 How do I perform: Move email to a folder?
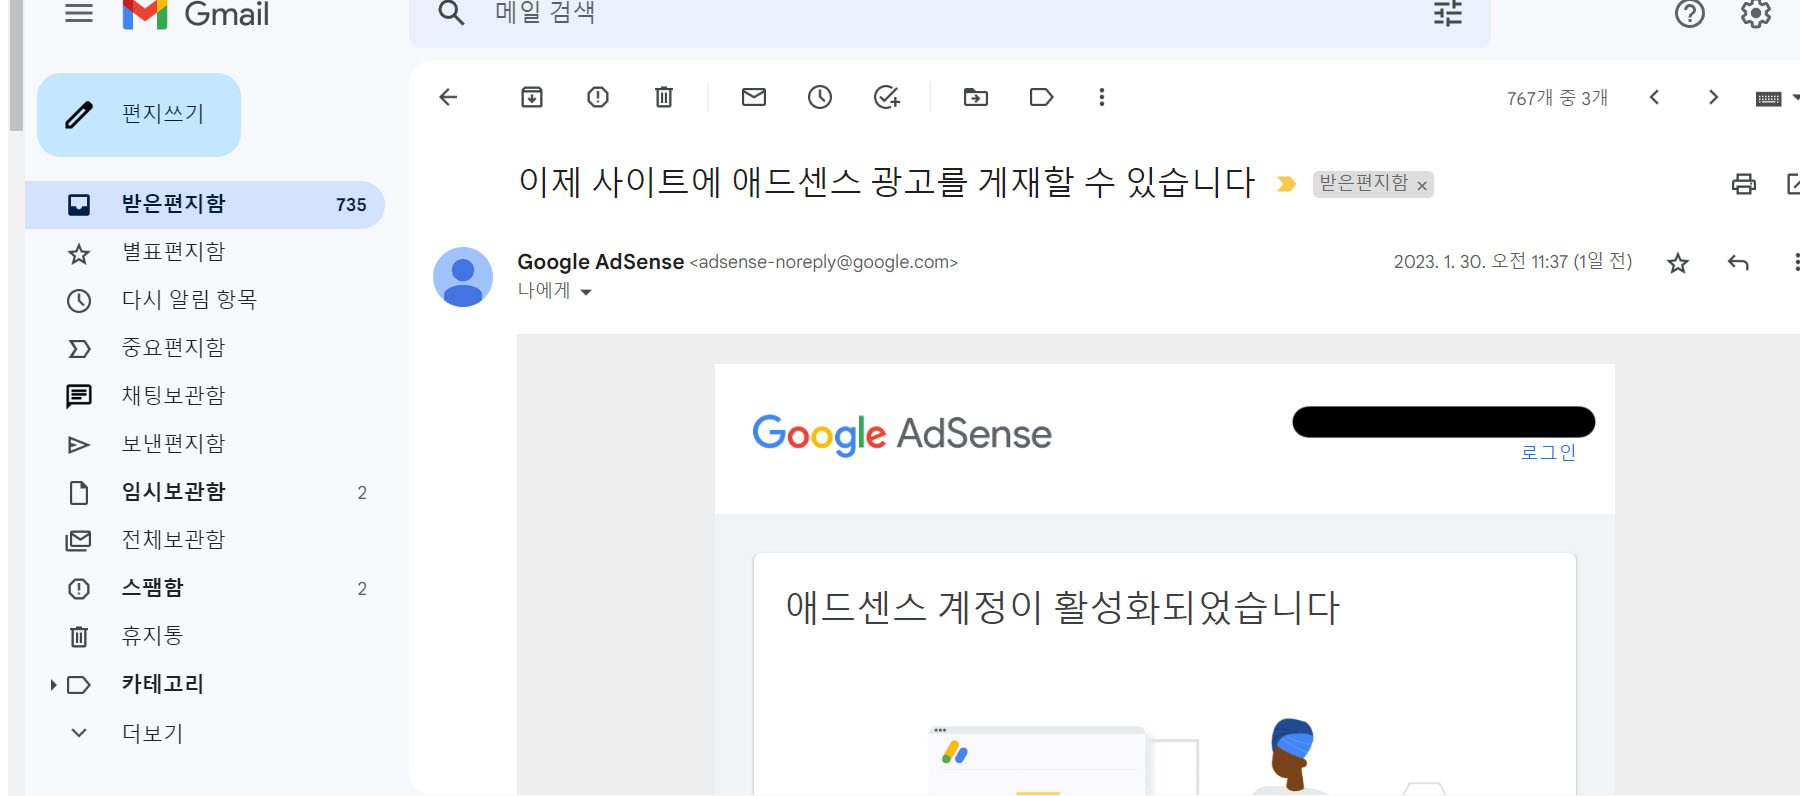pos(976,97)
